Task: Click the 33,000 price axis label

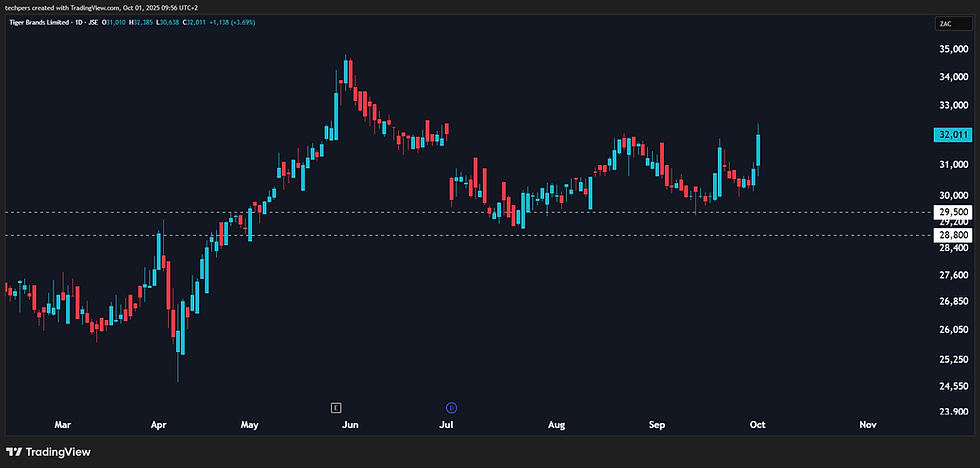Action: (x=954, y=106)
